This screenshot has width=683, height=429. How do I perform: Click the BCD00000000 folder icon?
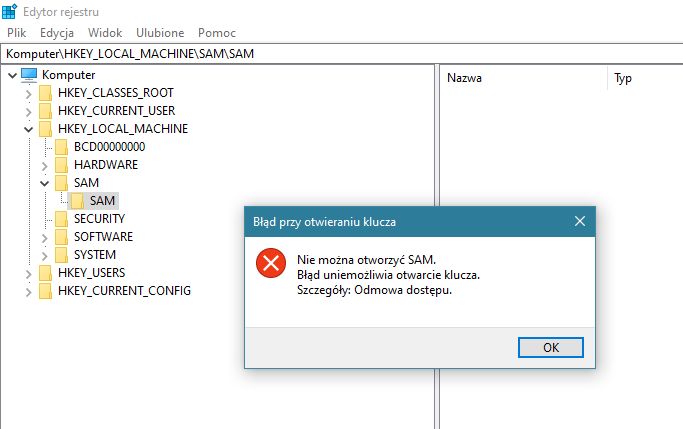pos(61,147)
